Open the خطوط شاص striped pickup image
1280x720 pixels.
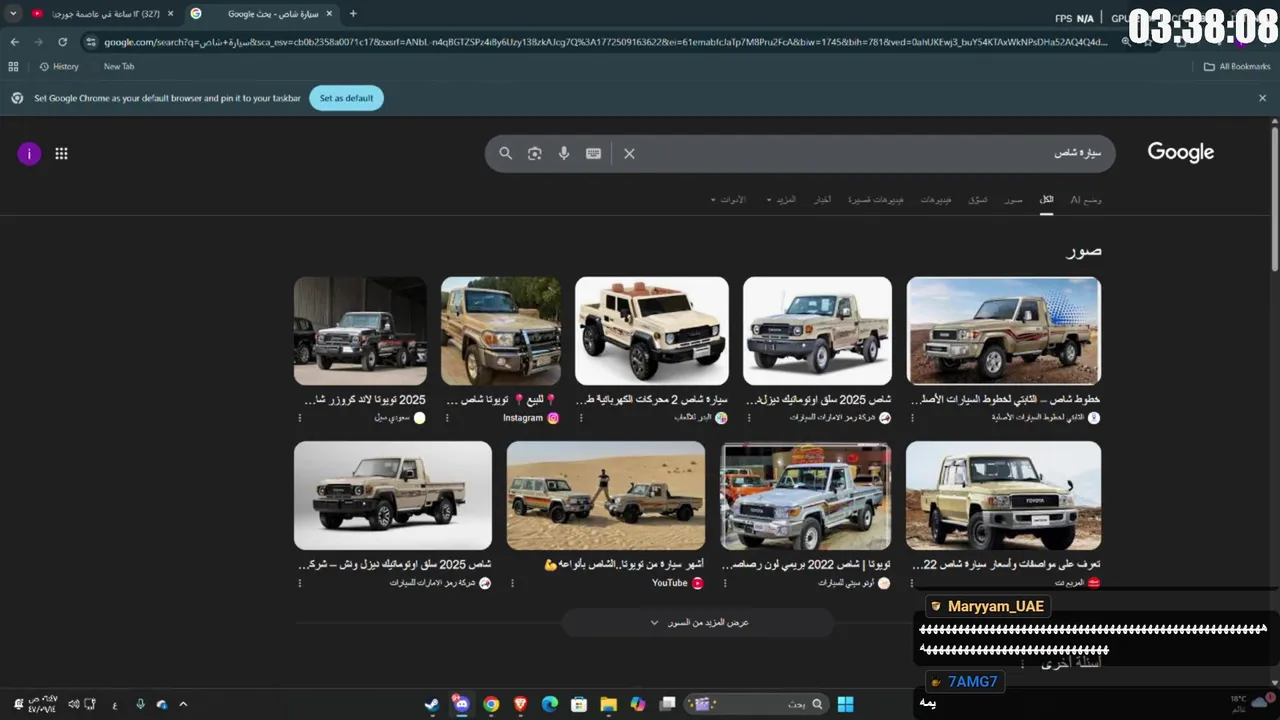coord(1003,331)
